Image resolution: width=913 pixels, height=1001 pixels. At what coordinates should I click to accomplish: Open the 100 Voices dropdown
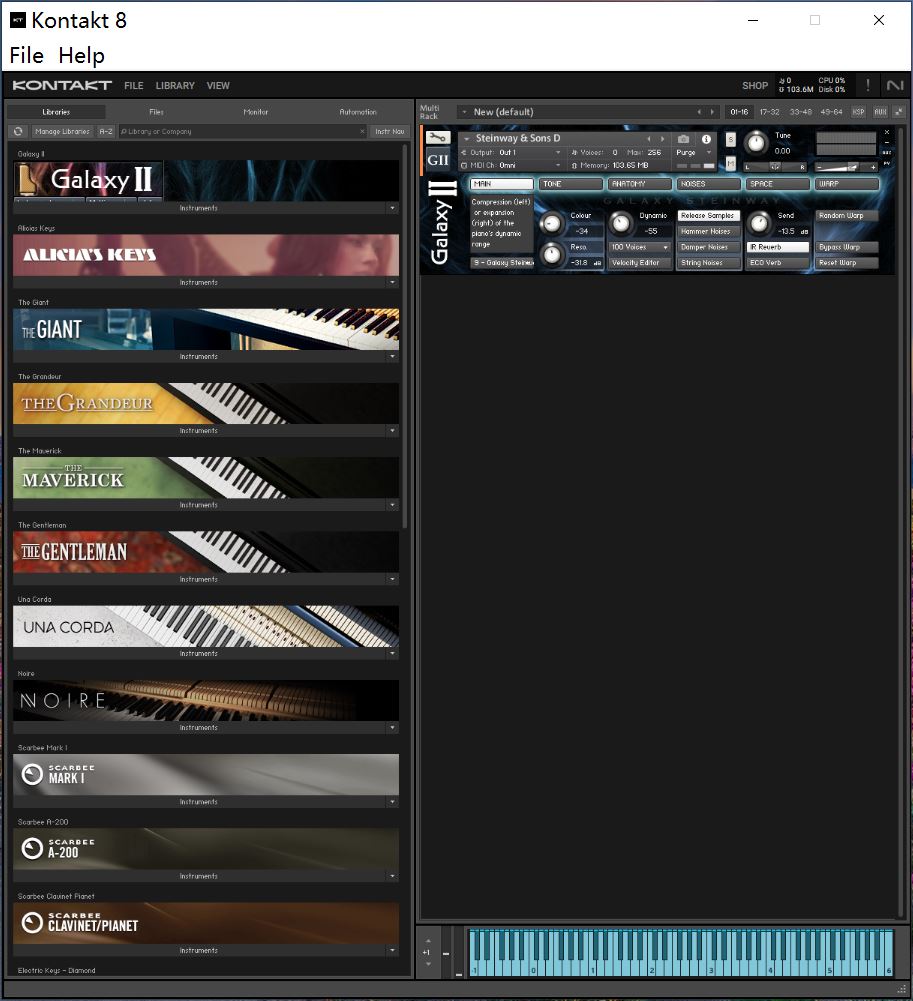tap(639, 247)
